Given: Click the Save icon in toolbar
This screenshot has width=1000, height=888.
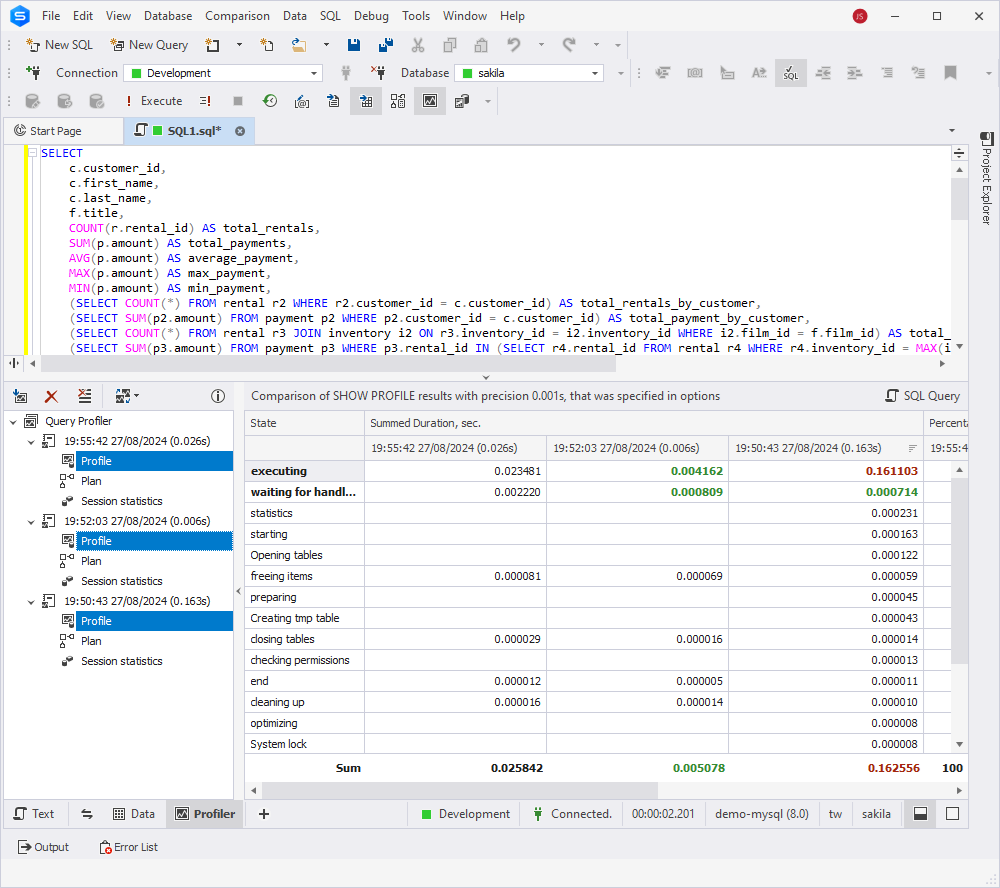Looking at the screenshot, I should coord(353,45).
